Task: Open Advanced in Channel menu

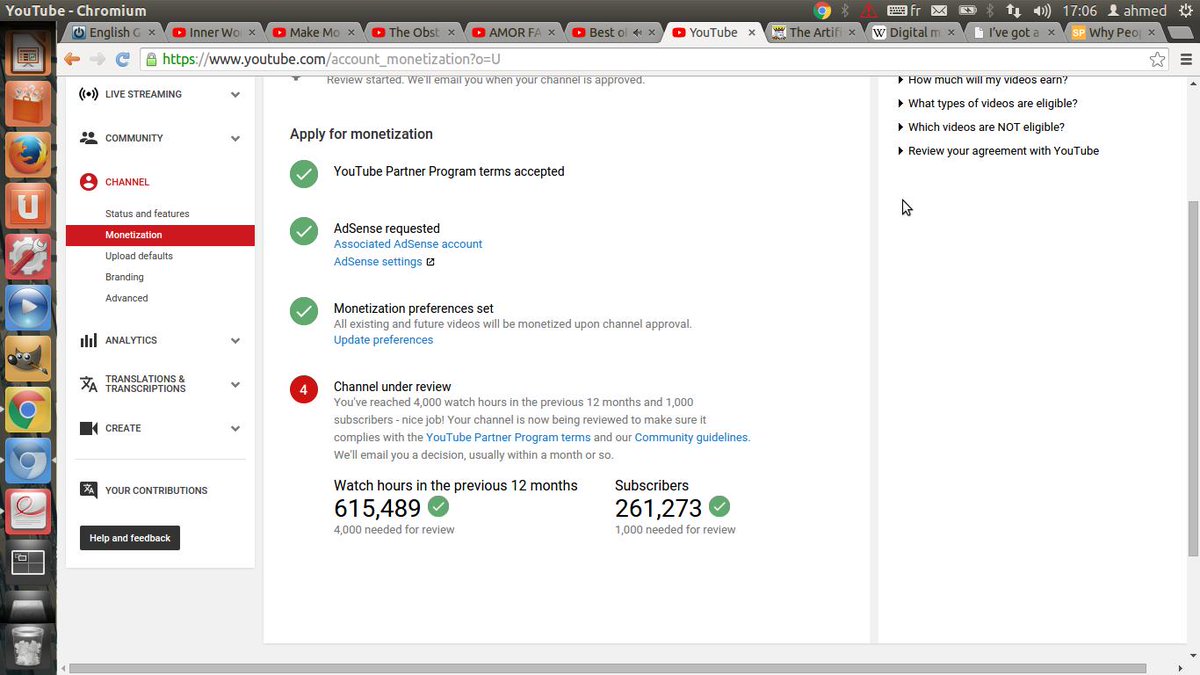Action: 126,298
